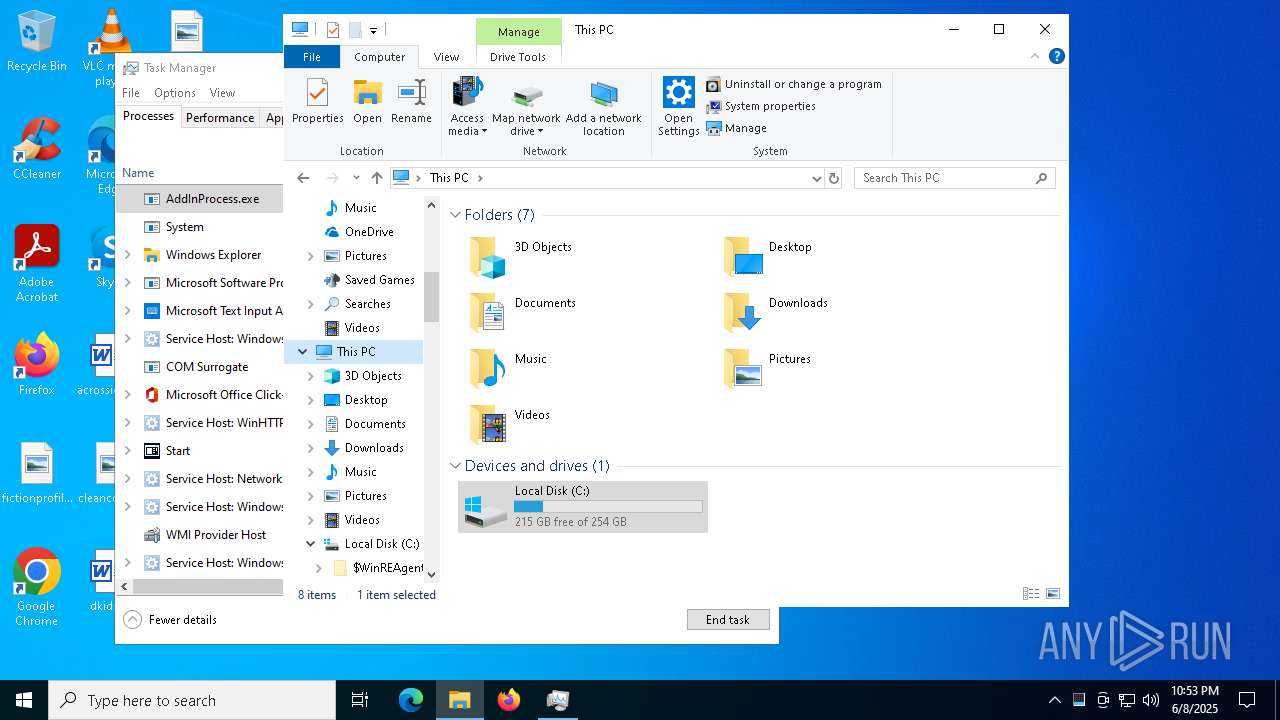The width and height of the screenshot is (1280, 720).
Task: Open the Map network drive dropdown
Action: (526, 125)
